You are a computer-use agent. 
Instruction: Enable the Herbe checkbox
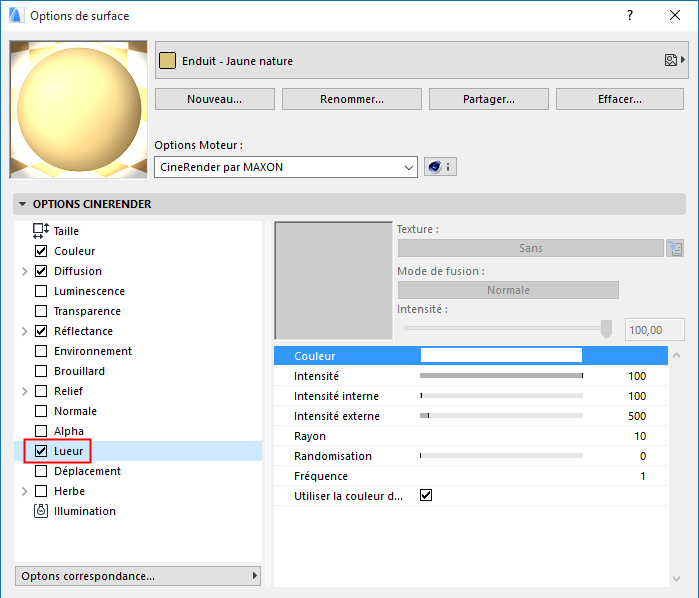pyautogui.click(x=41, y=491)
